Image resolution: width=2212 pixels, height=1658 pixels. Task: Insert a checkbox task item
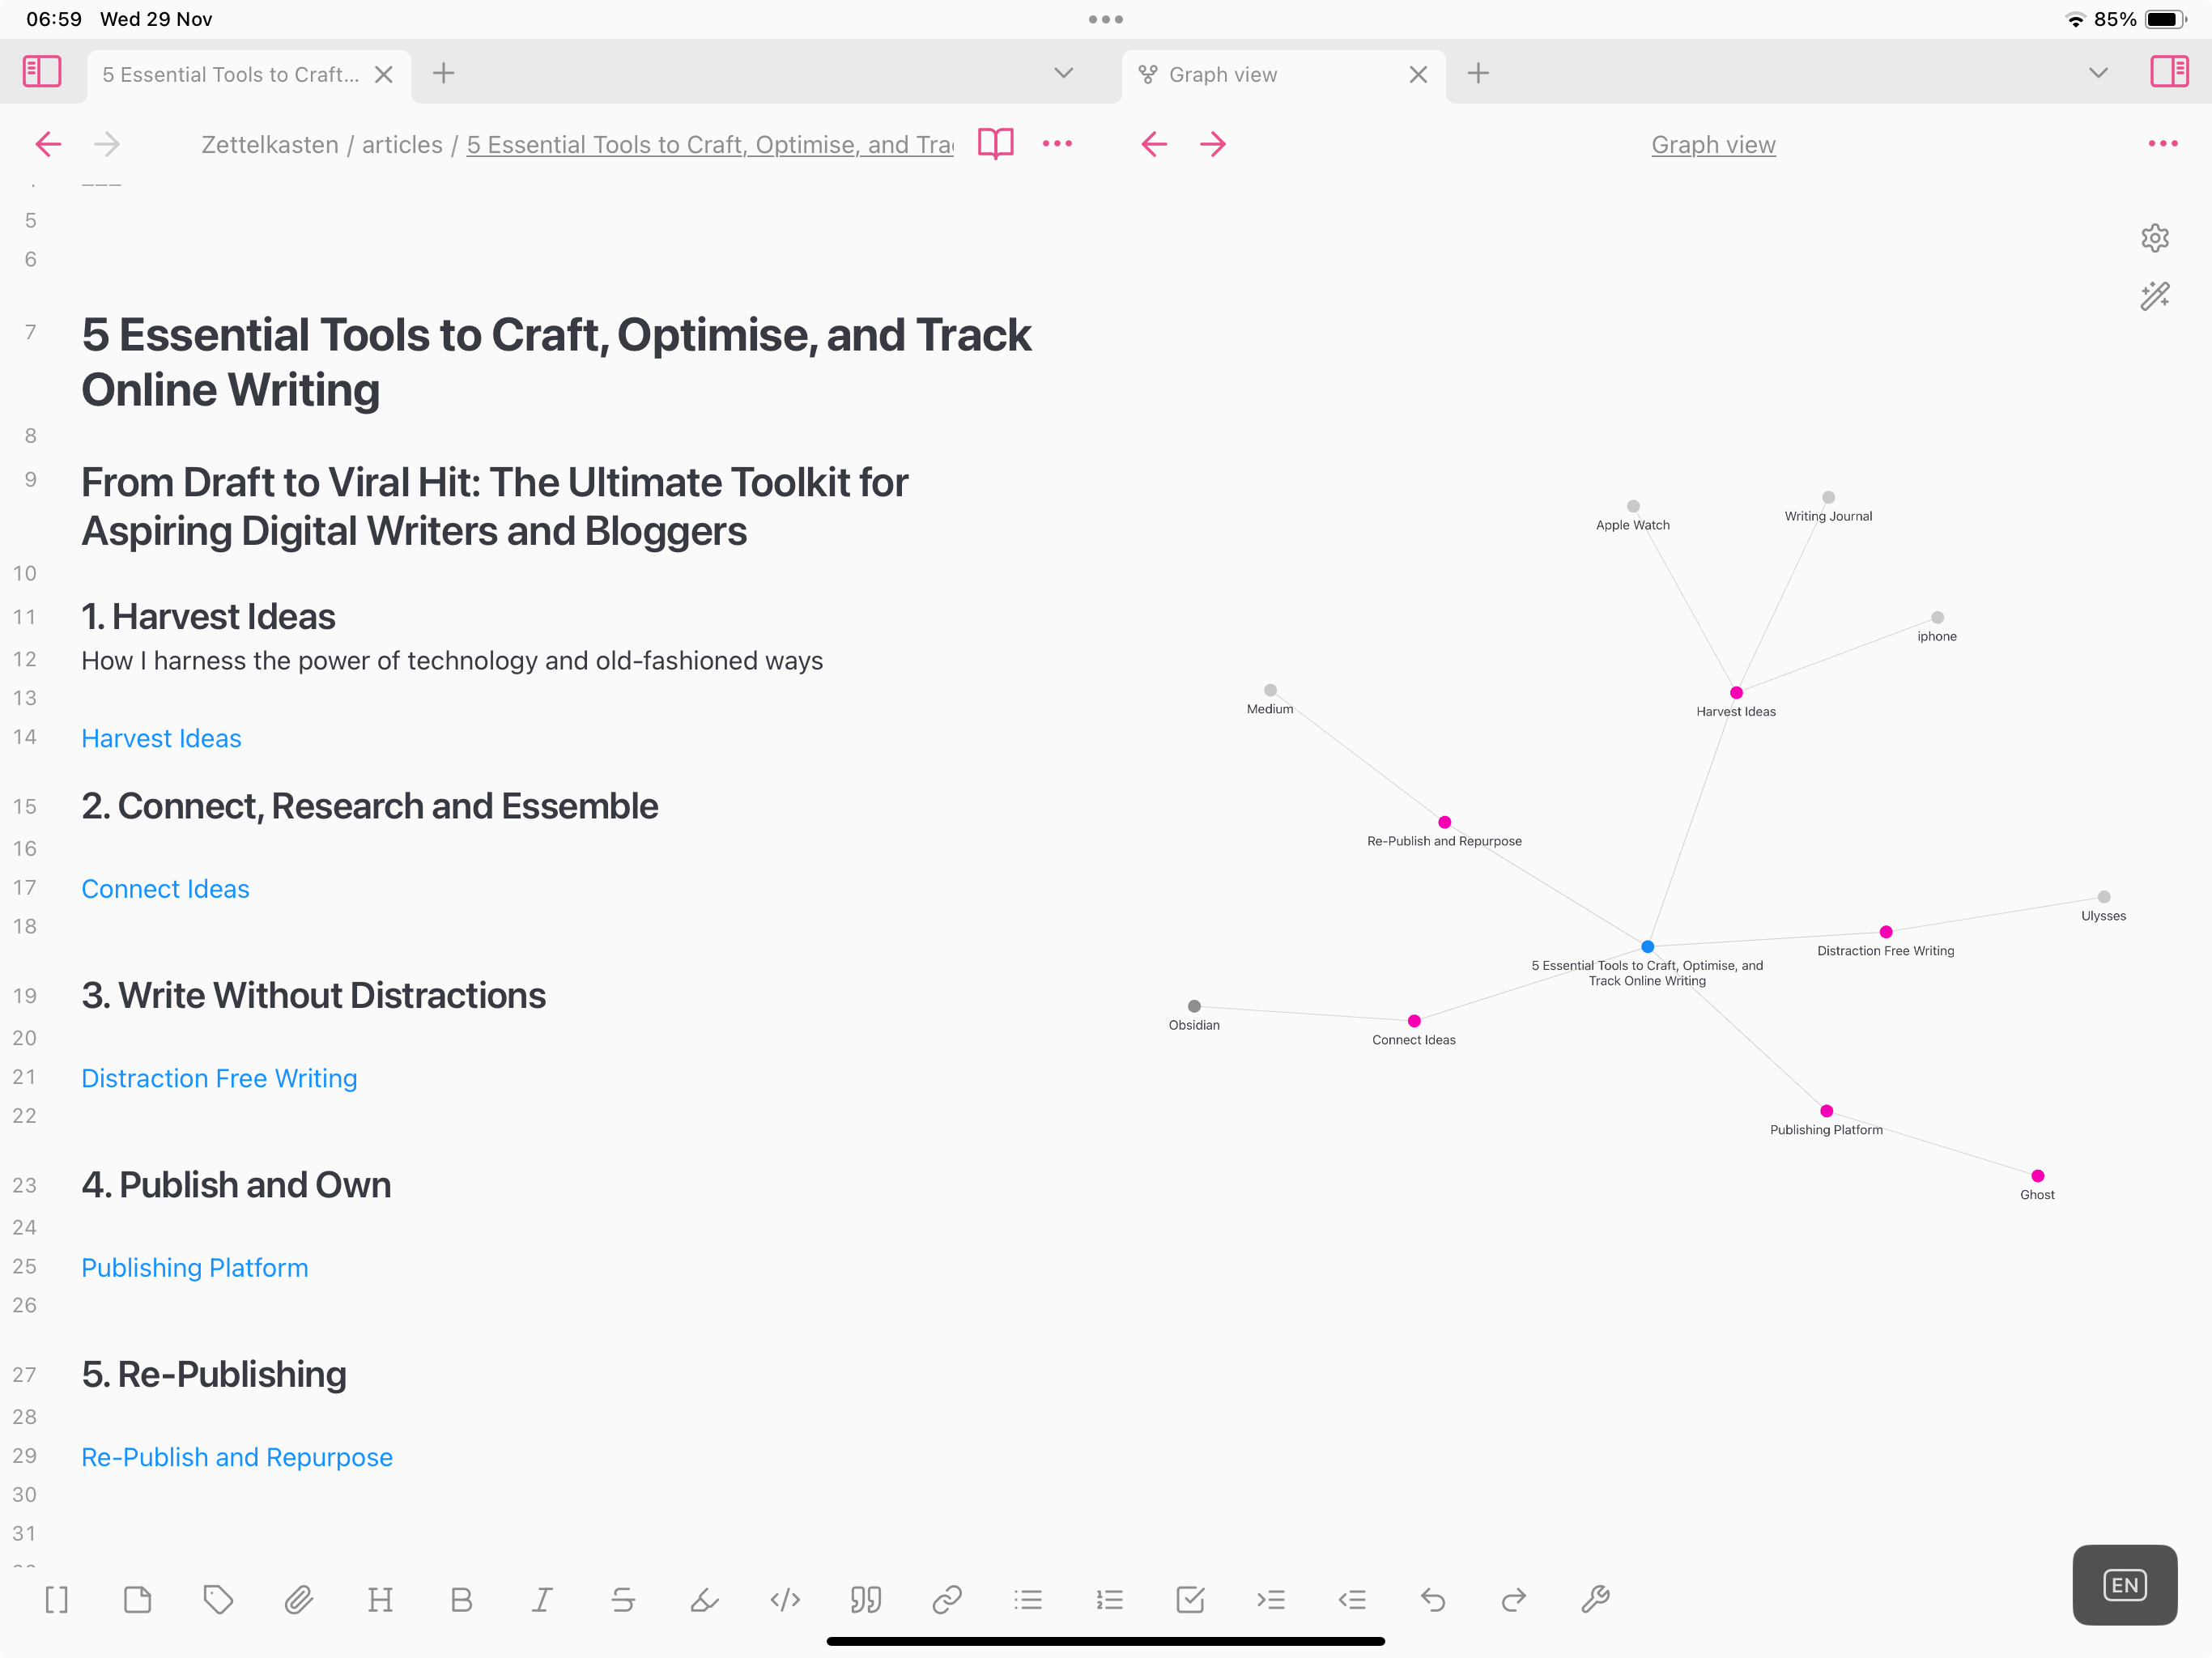(1190, 1600)
